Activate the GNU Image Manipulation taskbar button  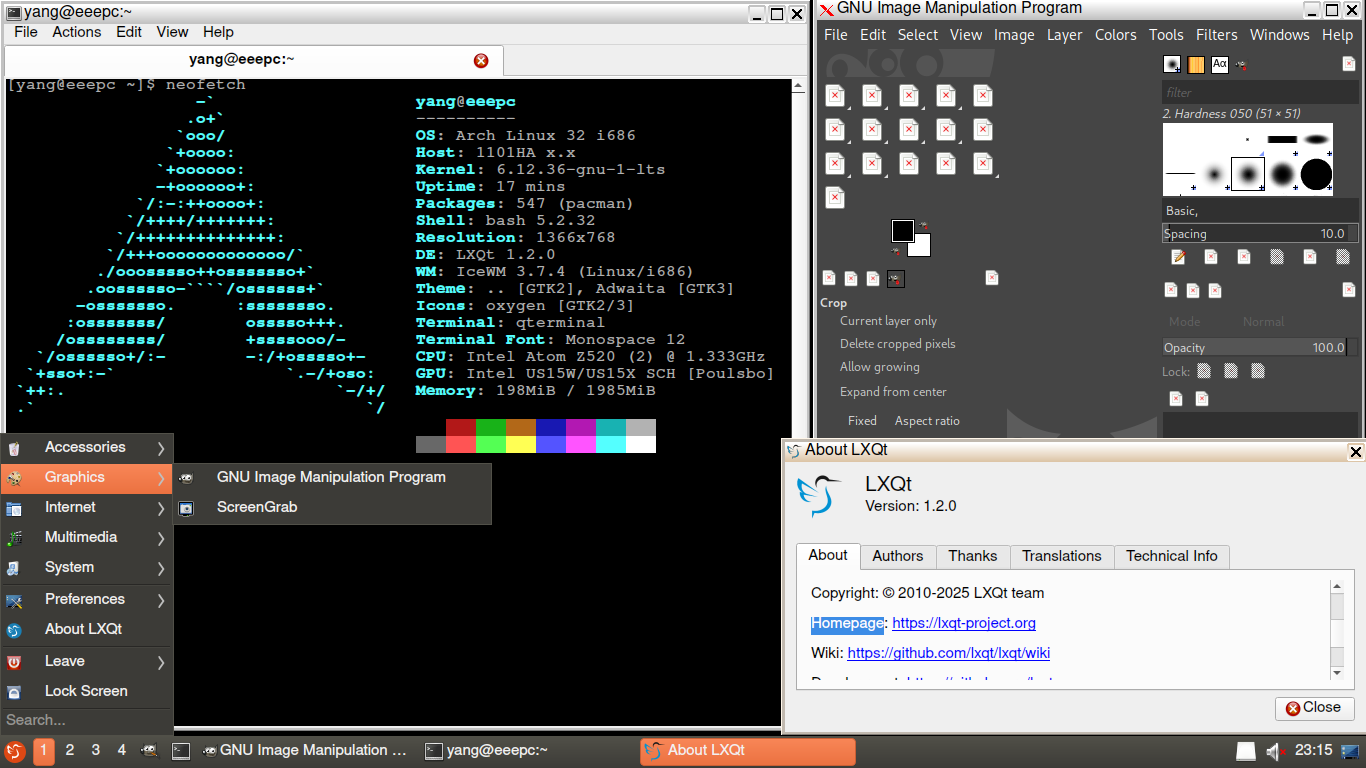305,750
